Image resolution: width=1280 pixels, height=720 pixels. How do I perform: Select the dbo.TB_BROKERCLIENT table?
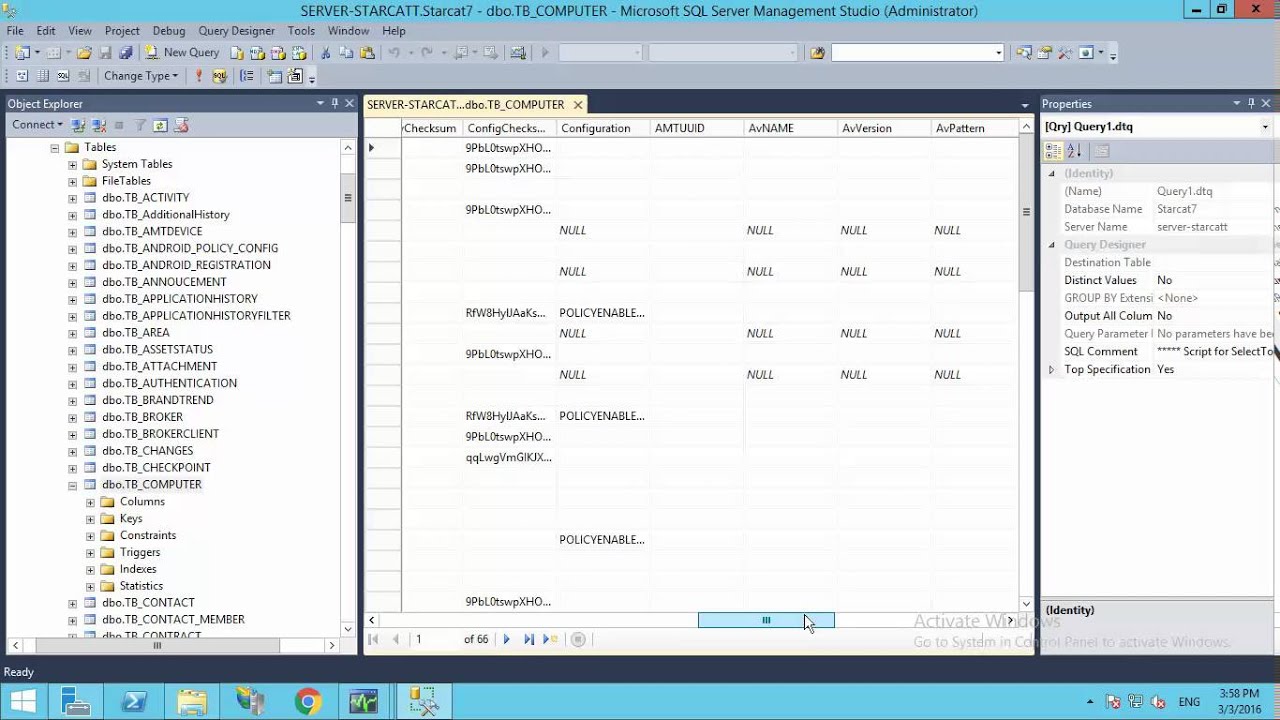click(x=160, y=434)
